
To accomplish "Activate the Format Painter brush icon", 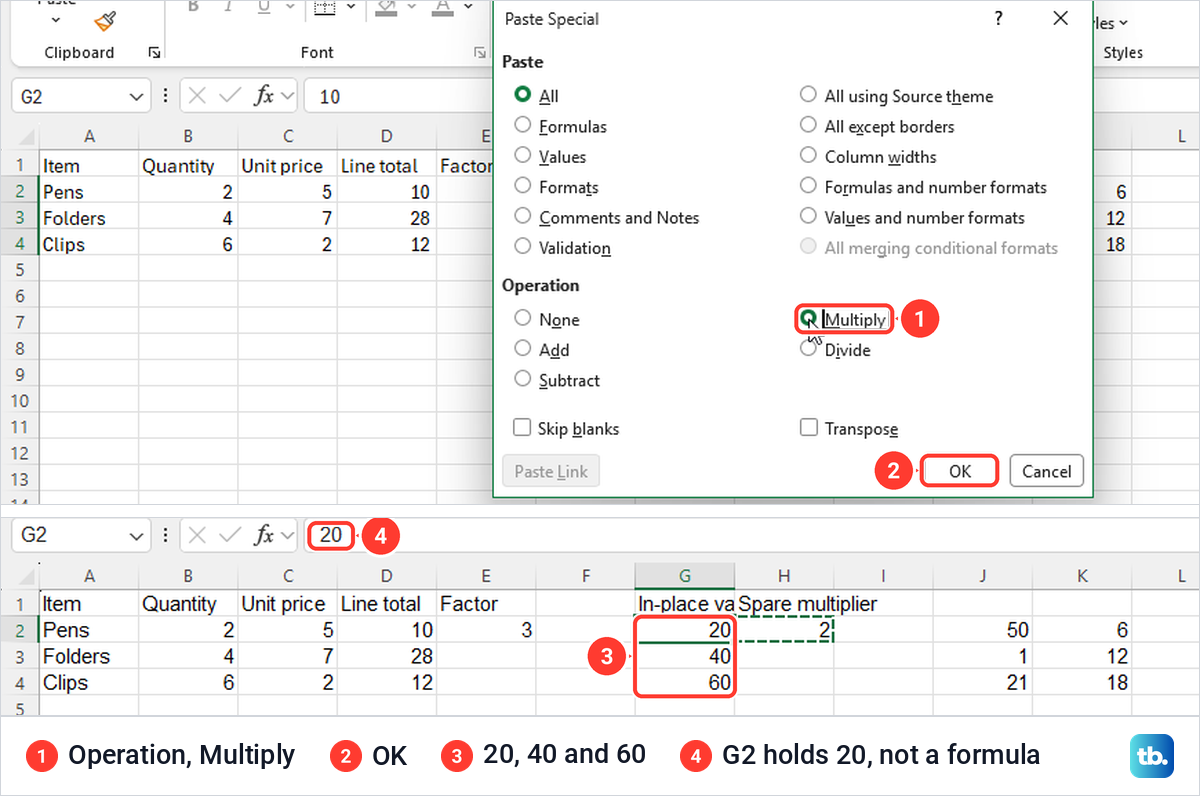I will click(105, 19).
